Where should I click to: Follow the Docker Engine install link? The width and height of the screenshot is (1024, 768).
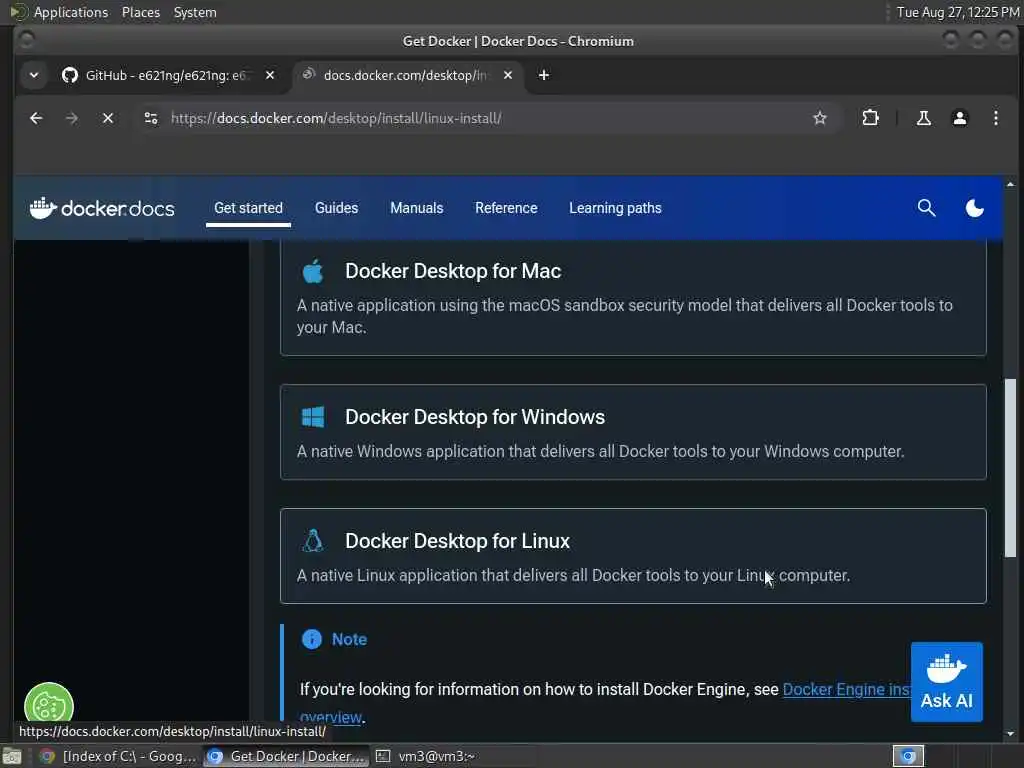[x=846, y=690]
